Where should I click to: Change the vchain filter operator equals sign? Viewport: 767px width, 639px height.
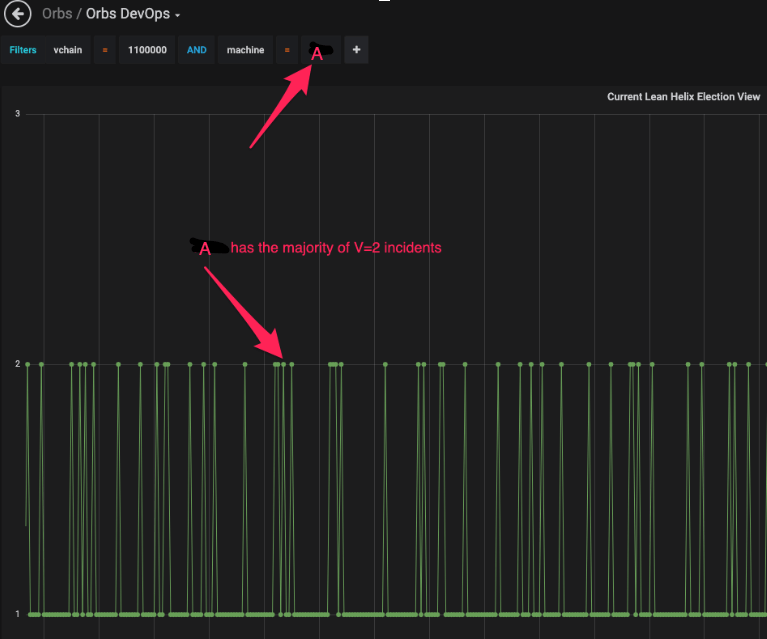click(105, 50)
